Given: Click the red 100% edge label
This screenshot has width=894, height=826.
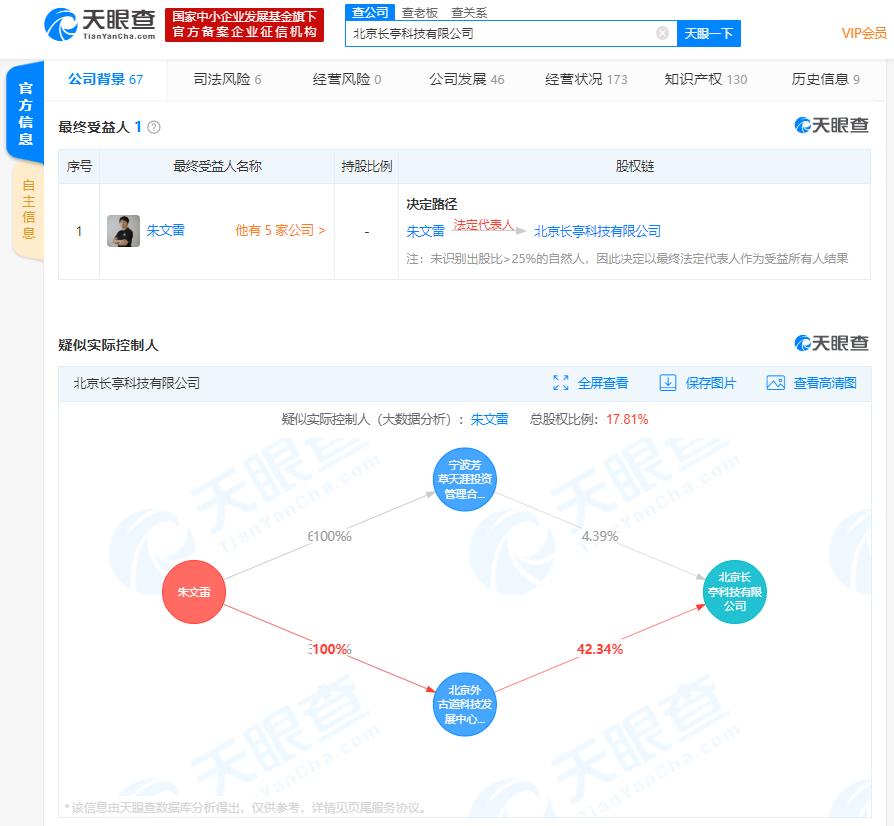Looking at the screenshot, I should (330, 649).
